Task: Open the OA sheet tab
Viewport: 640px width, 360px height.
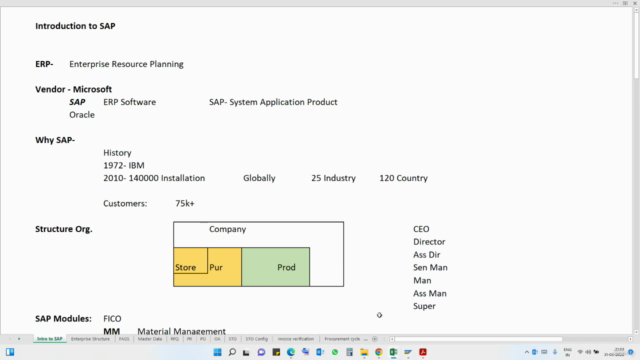Action: click(x=217, y=339)
